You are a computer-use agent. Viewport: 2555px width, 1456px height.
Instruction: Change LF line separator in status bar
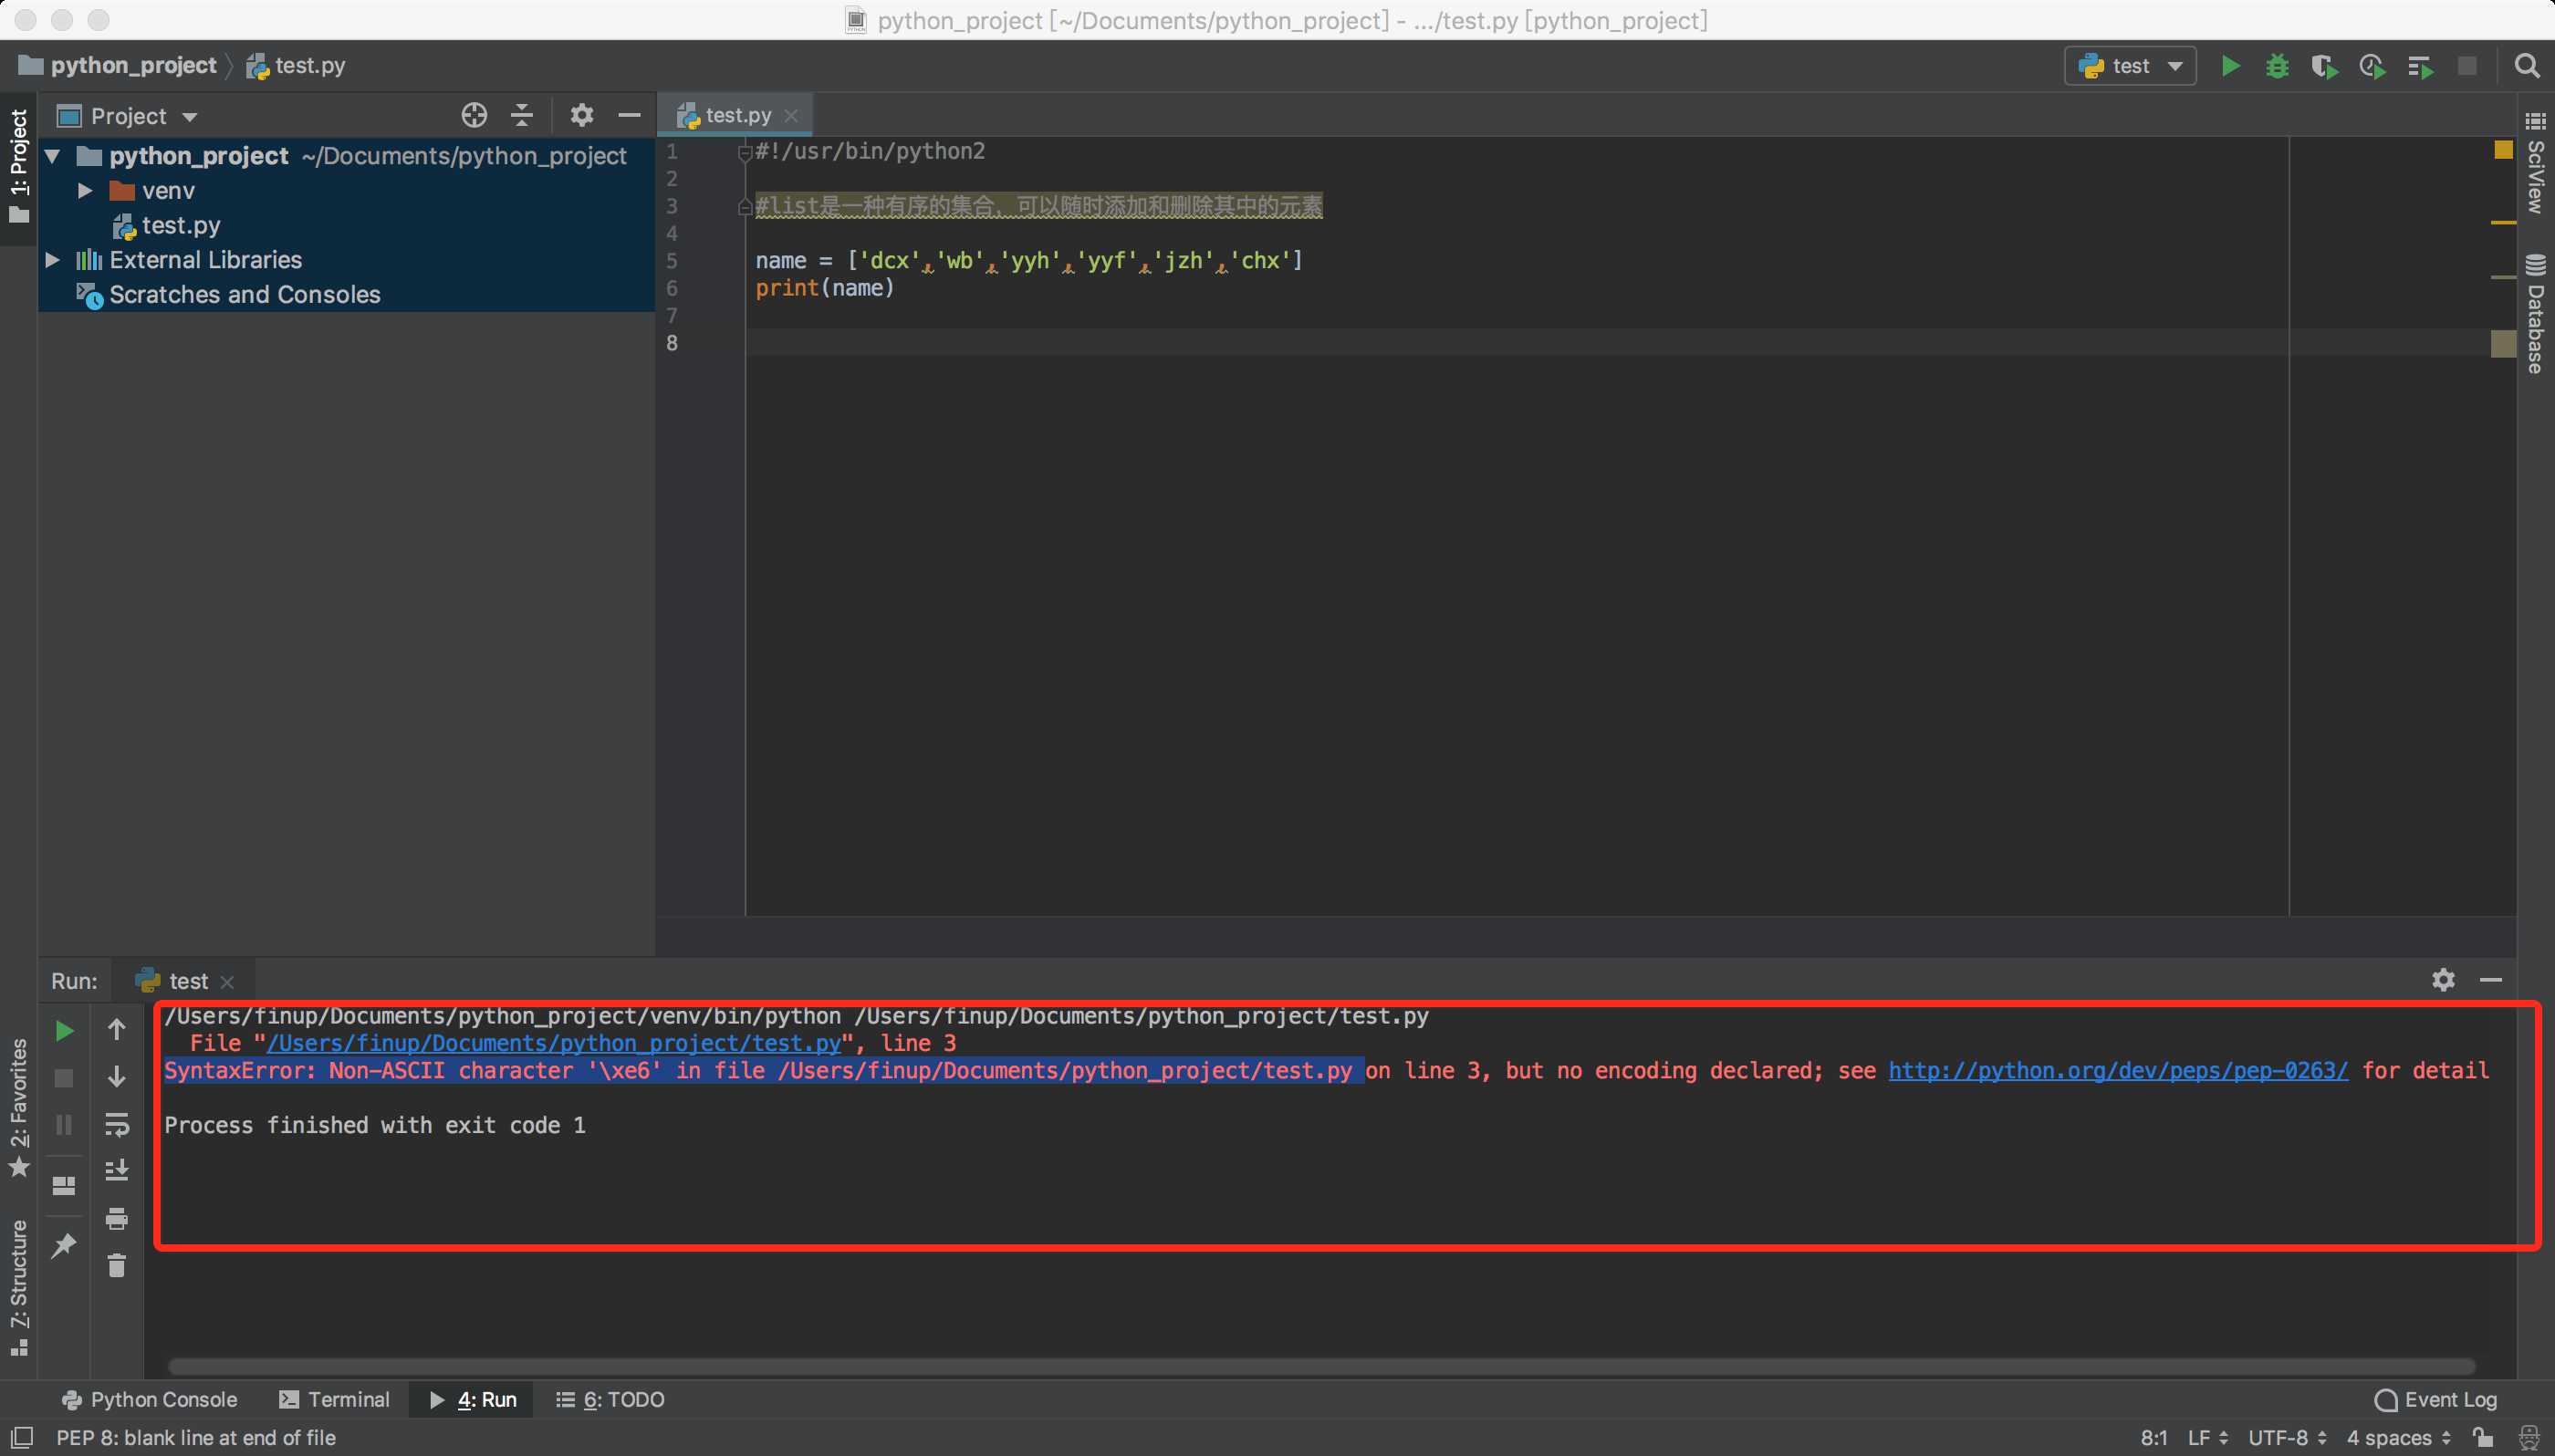point(2208,1437)
